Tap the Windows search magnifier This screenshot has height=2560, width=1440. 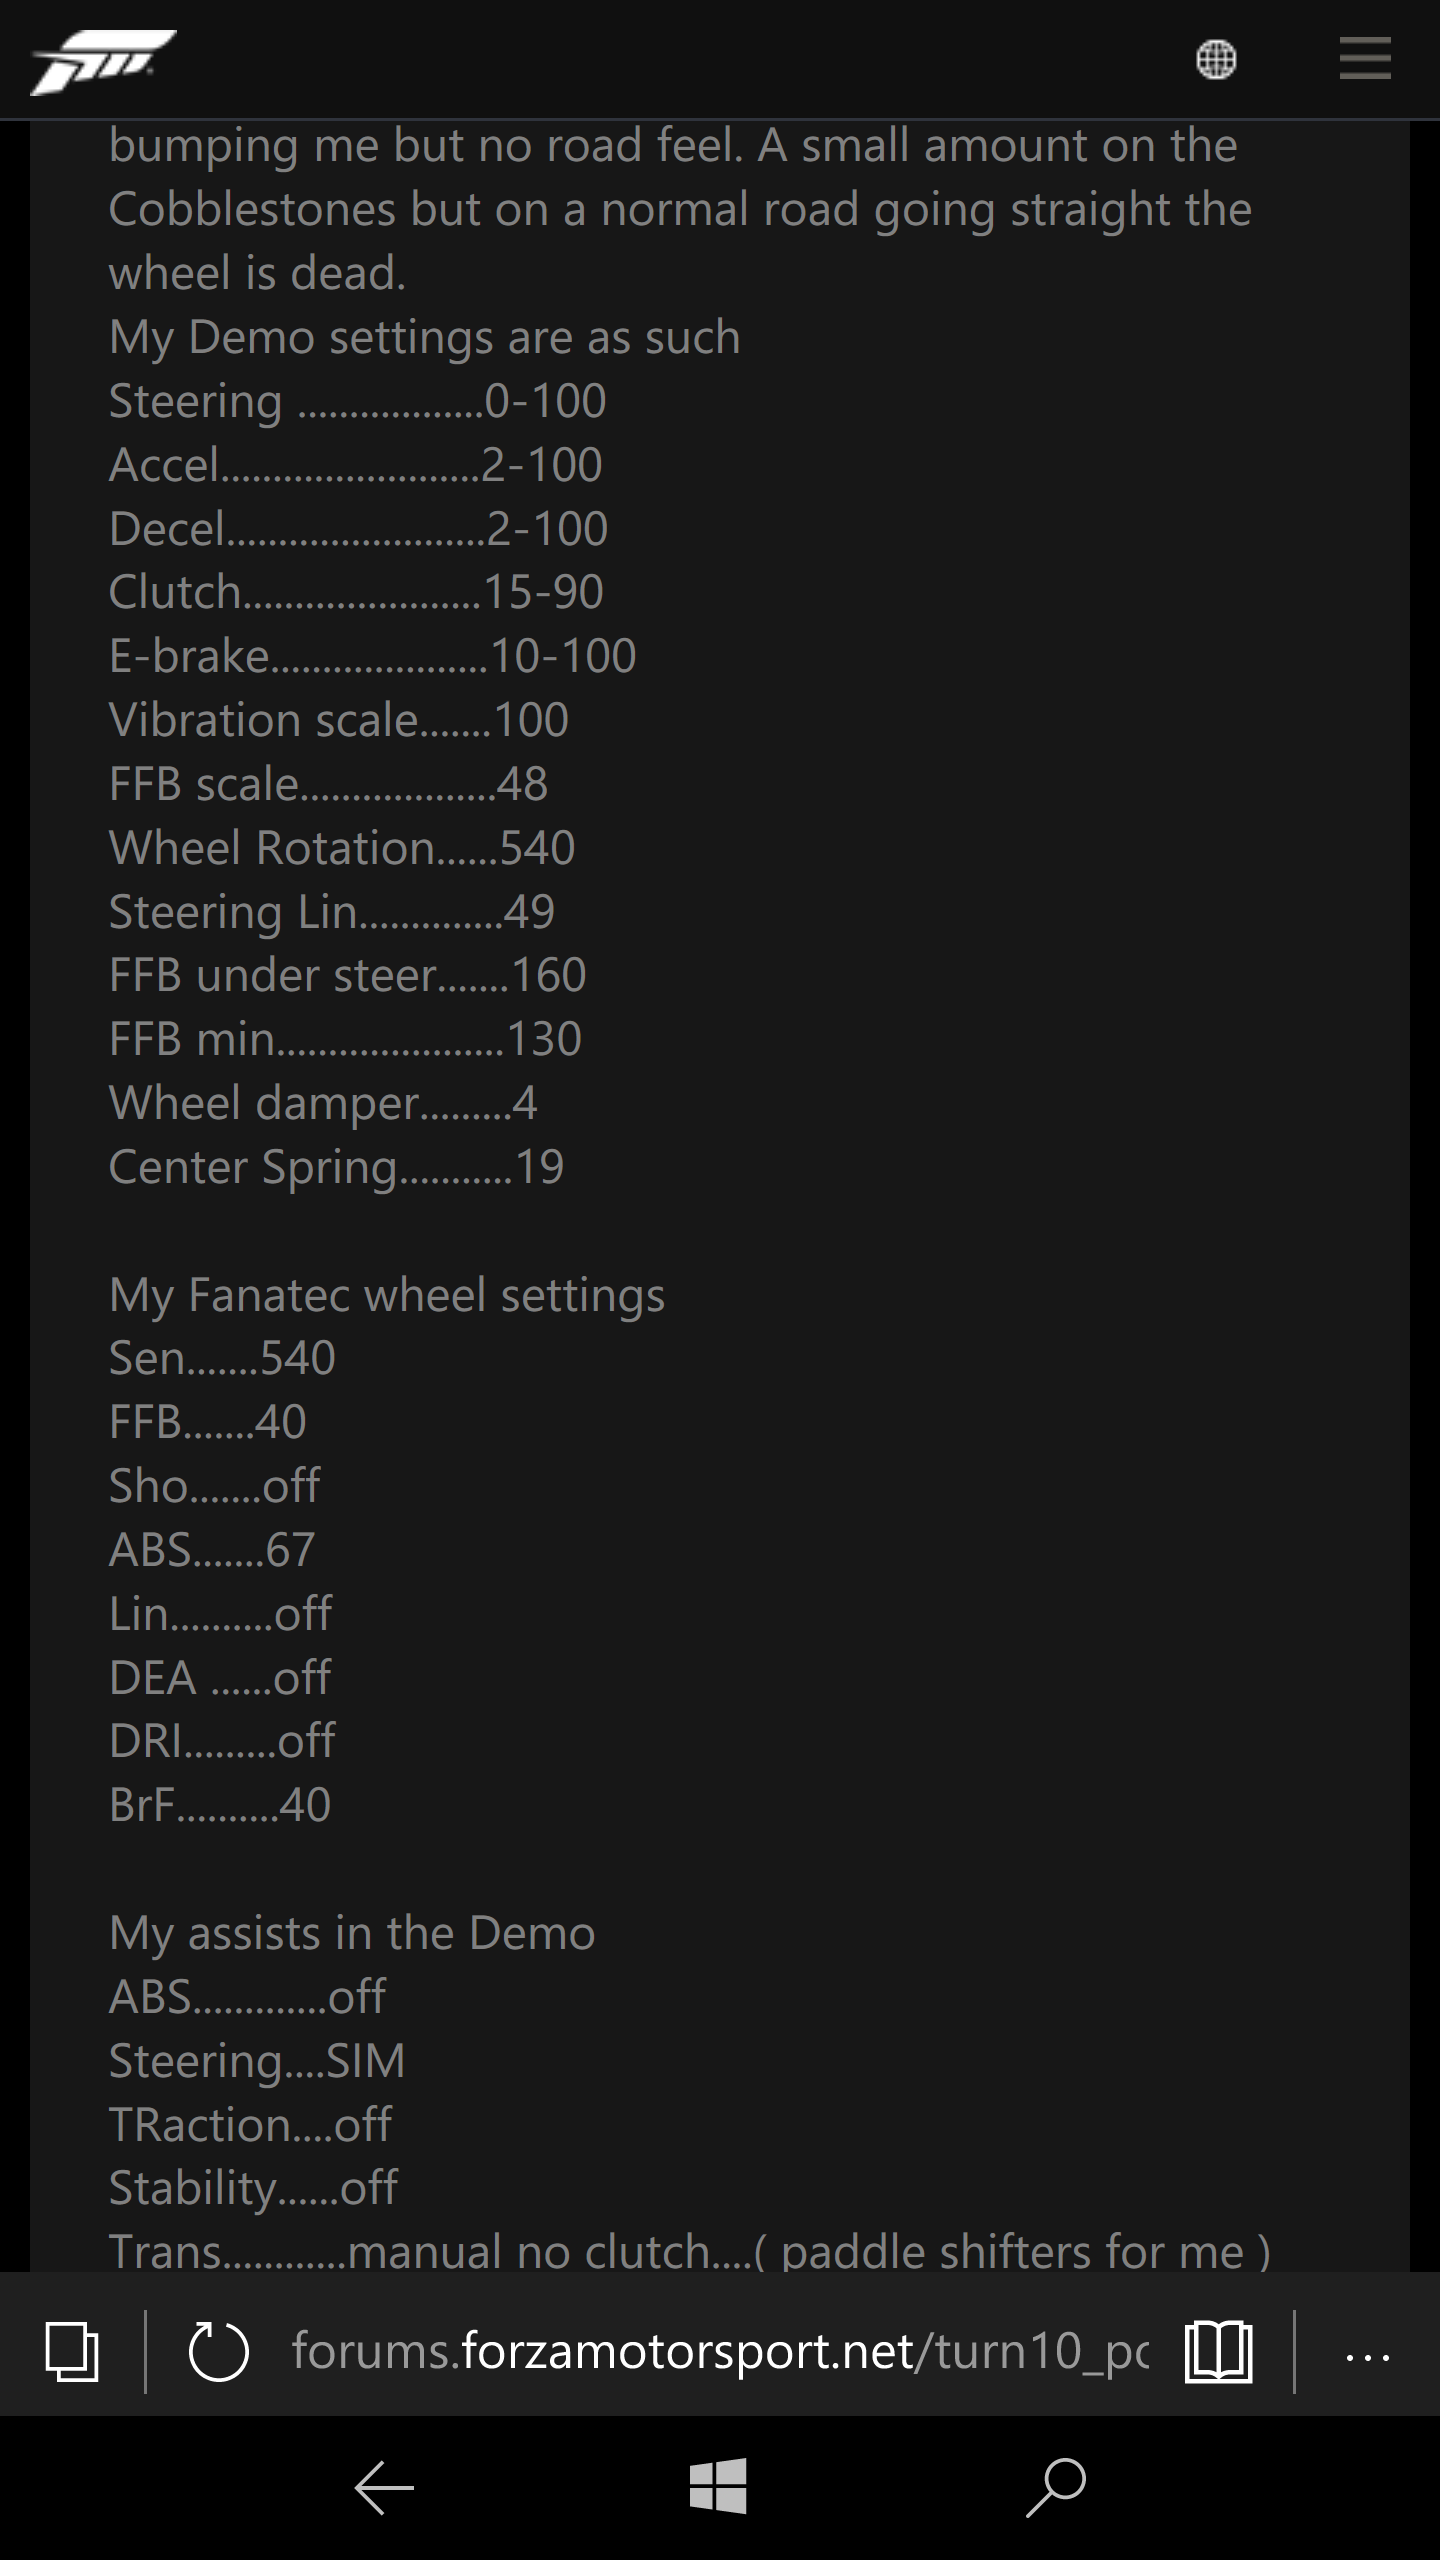click(1056, 2486)
